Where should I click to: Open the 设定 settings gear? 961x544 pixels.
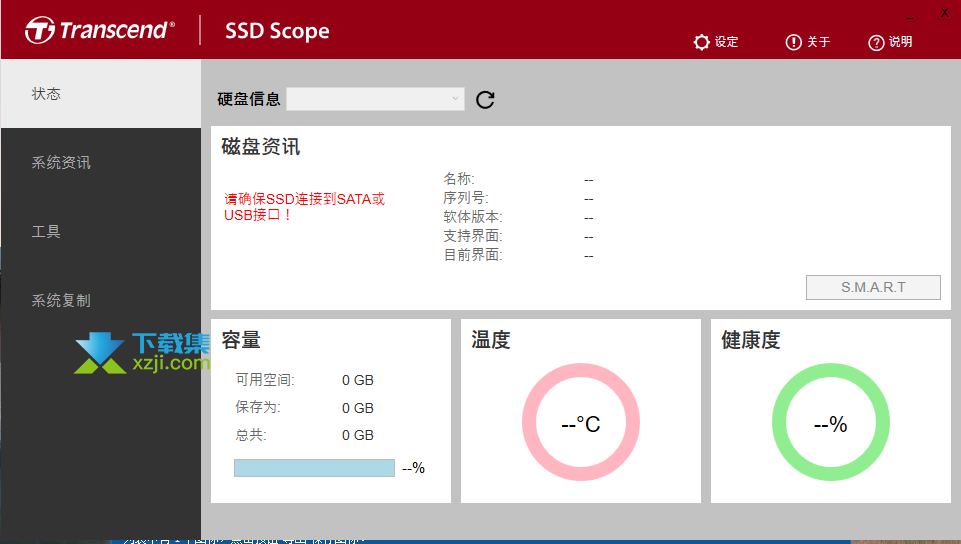tap(715, 42)
